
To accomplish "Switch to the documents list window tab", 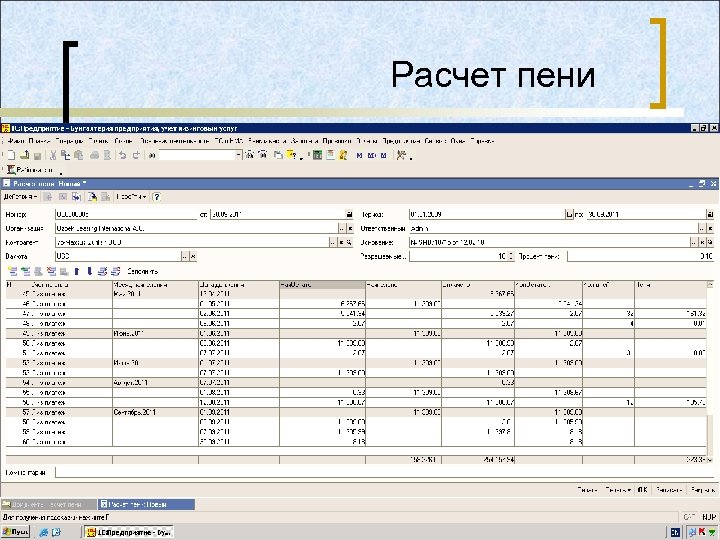I will [x=49, y=505].
